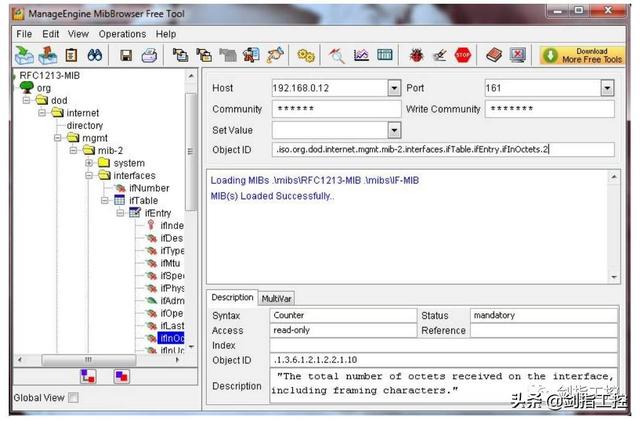
Task: Click the red STOP icon
Action: (x=463, y=55)
